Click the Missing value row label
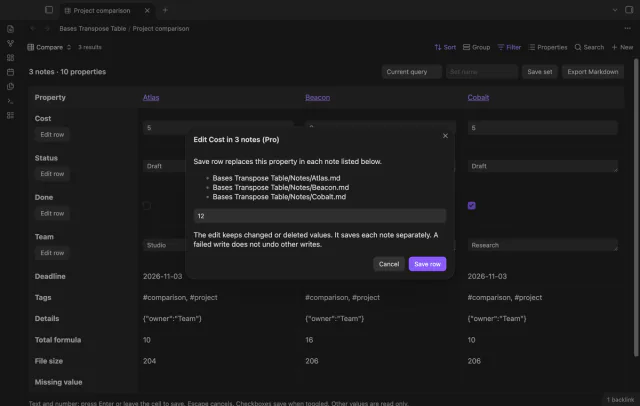The width and height of the screenshot is (640, 406). (58, 382)
